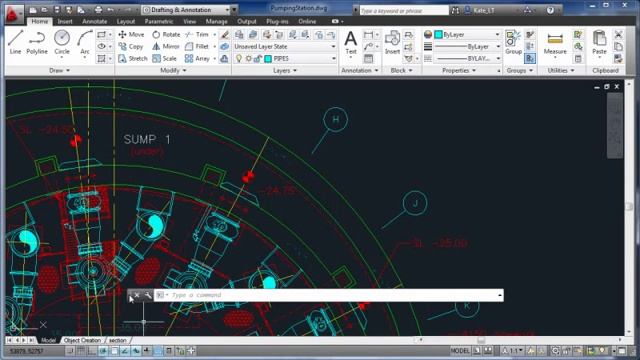Open the Object Creation layout tab

[x=82, y=340]
